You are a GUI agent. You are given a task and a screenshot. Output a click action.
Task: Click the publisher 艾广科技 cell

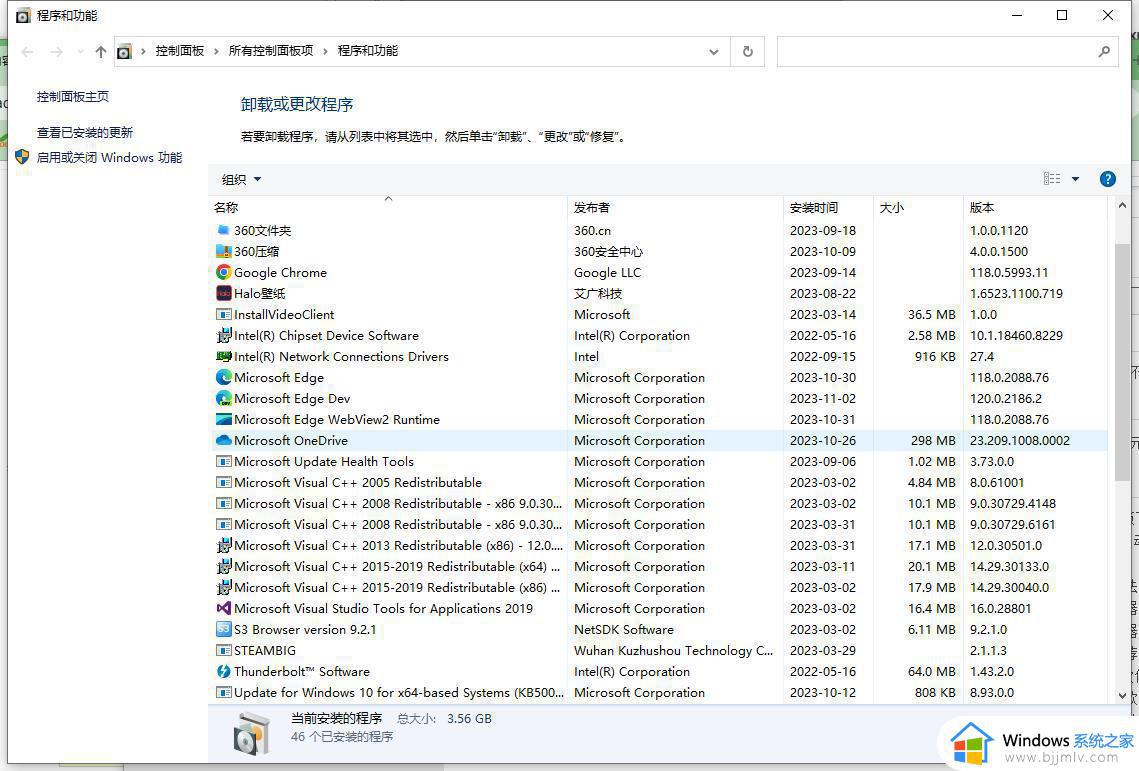click(598, 294)
